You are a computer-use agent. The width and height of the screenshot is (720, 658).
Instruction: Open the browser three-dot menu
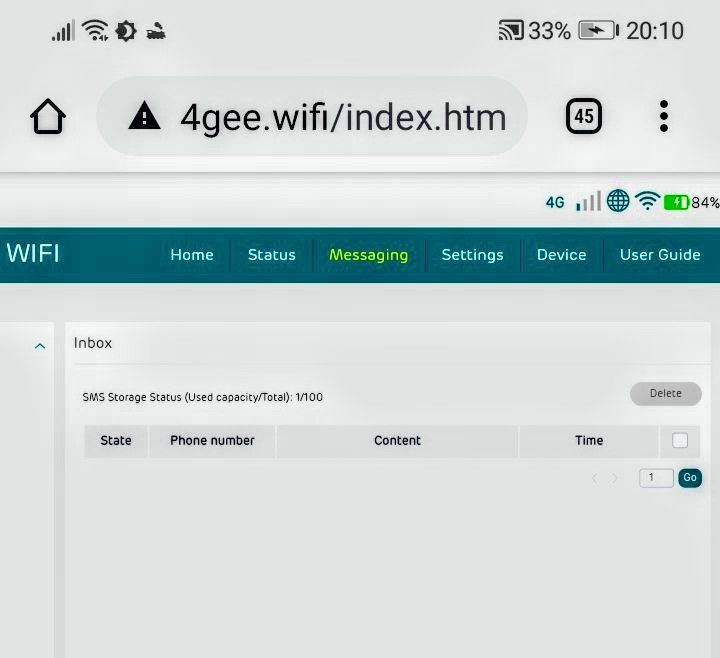664,116
